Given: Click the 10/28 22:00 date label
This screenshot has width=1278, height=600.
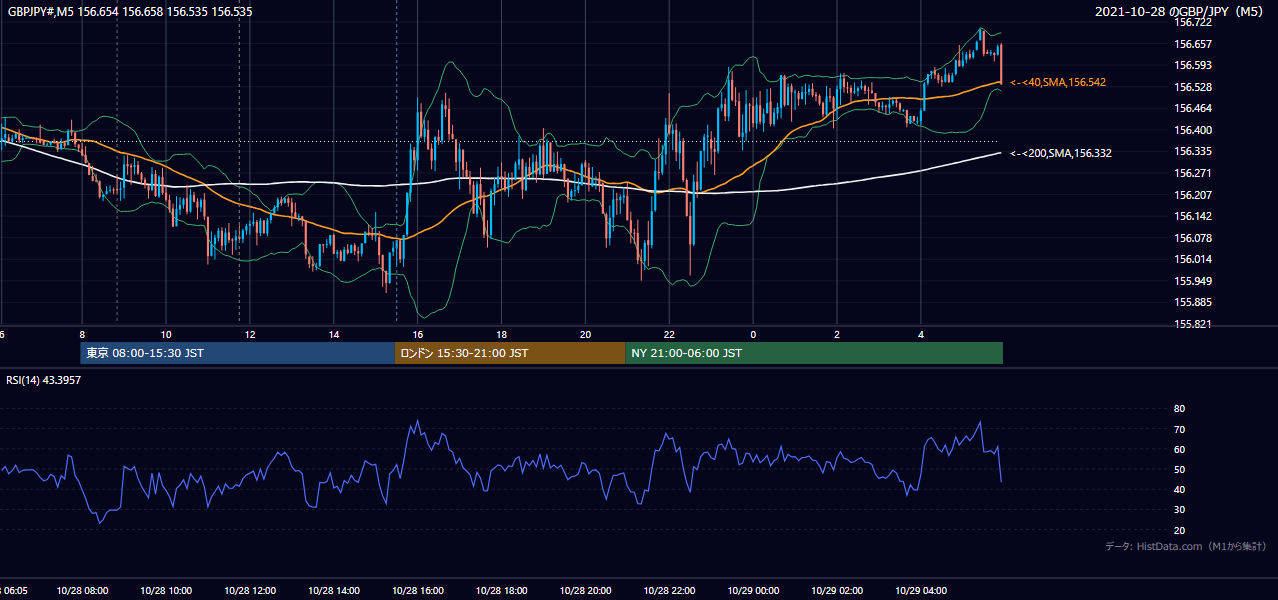Looking at the screenshot, I should click(x=670, y=591).
